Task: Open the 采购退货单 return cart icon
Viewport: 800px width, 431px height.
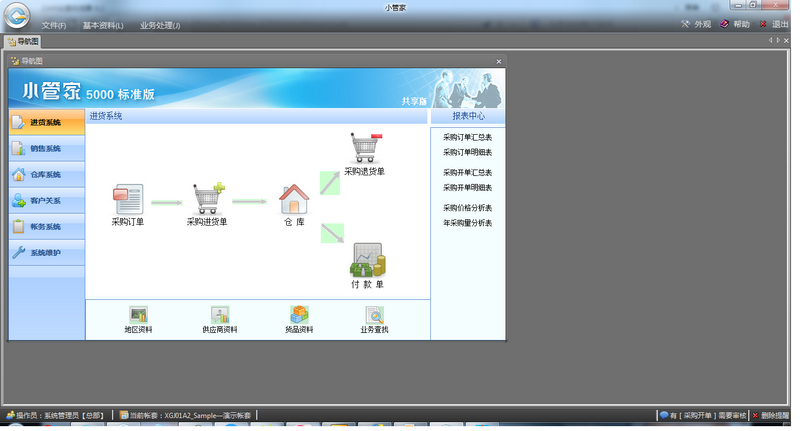Action: click(365, 148)
